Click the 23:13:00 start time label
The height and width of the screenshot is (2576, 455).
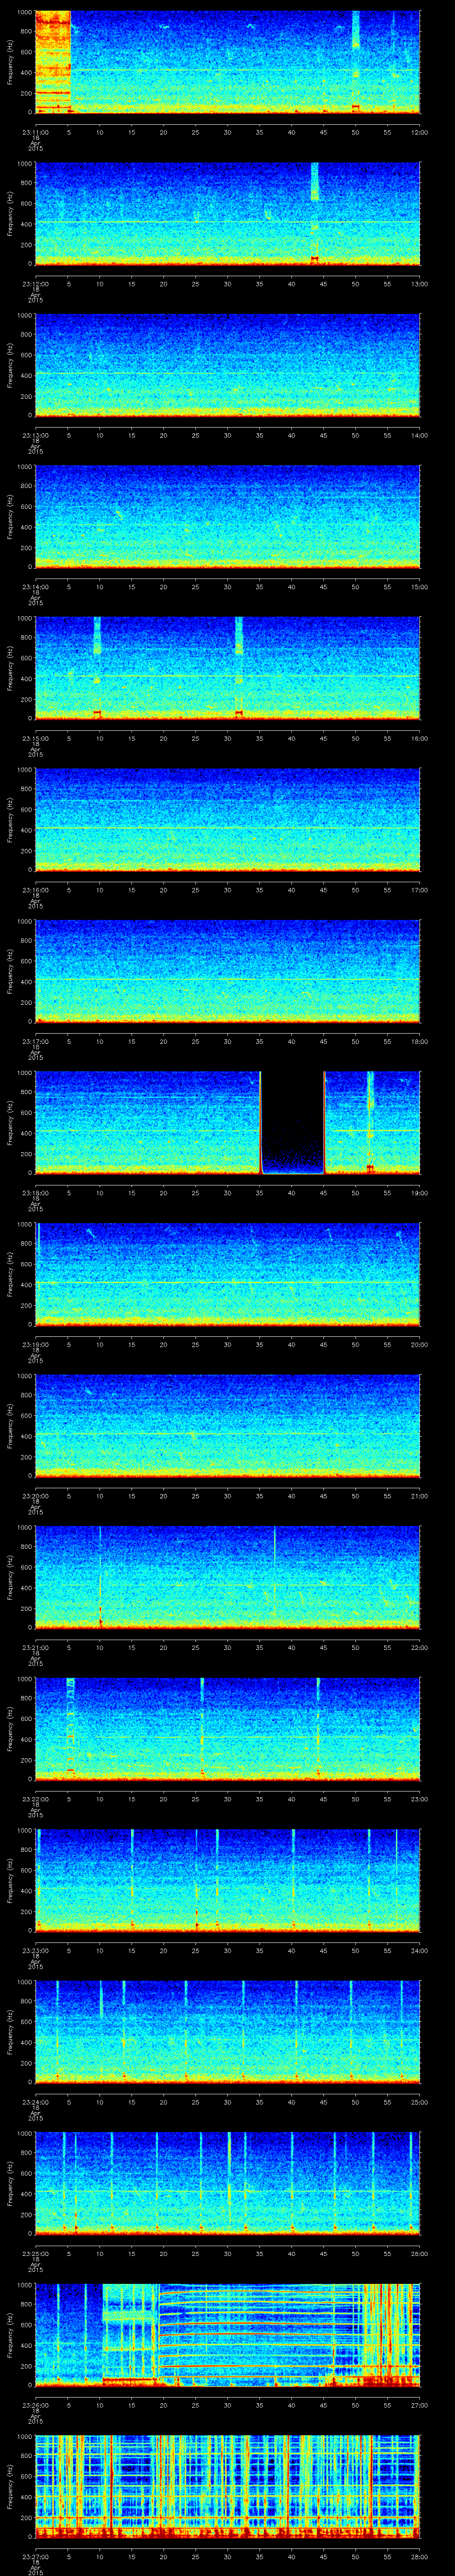coord(35,435)
